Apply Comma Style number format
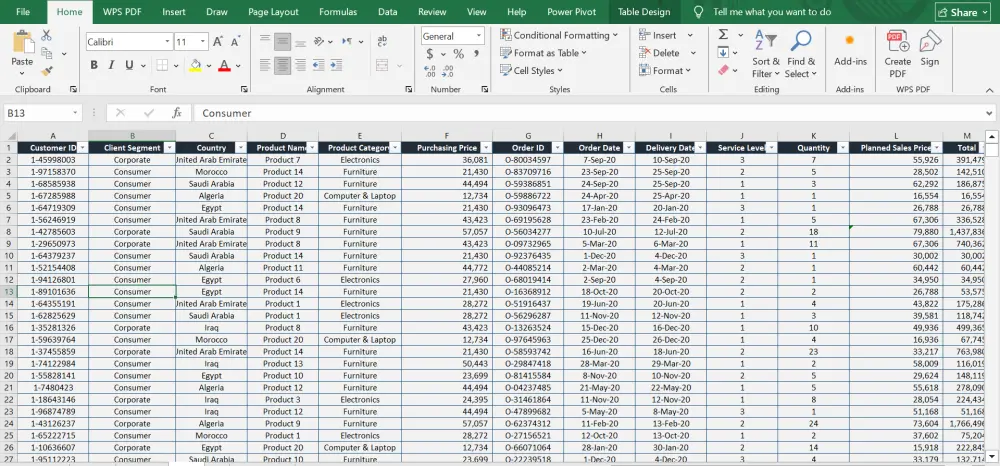This screenshot has width=1000, height=466. [x=476, y=54]
